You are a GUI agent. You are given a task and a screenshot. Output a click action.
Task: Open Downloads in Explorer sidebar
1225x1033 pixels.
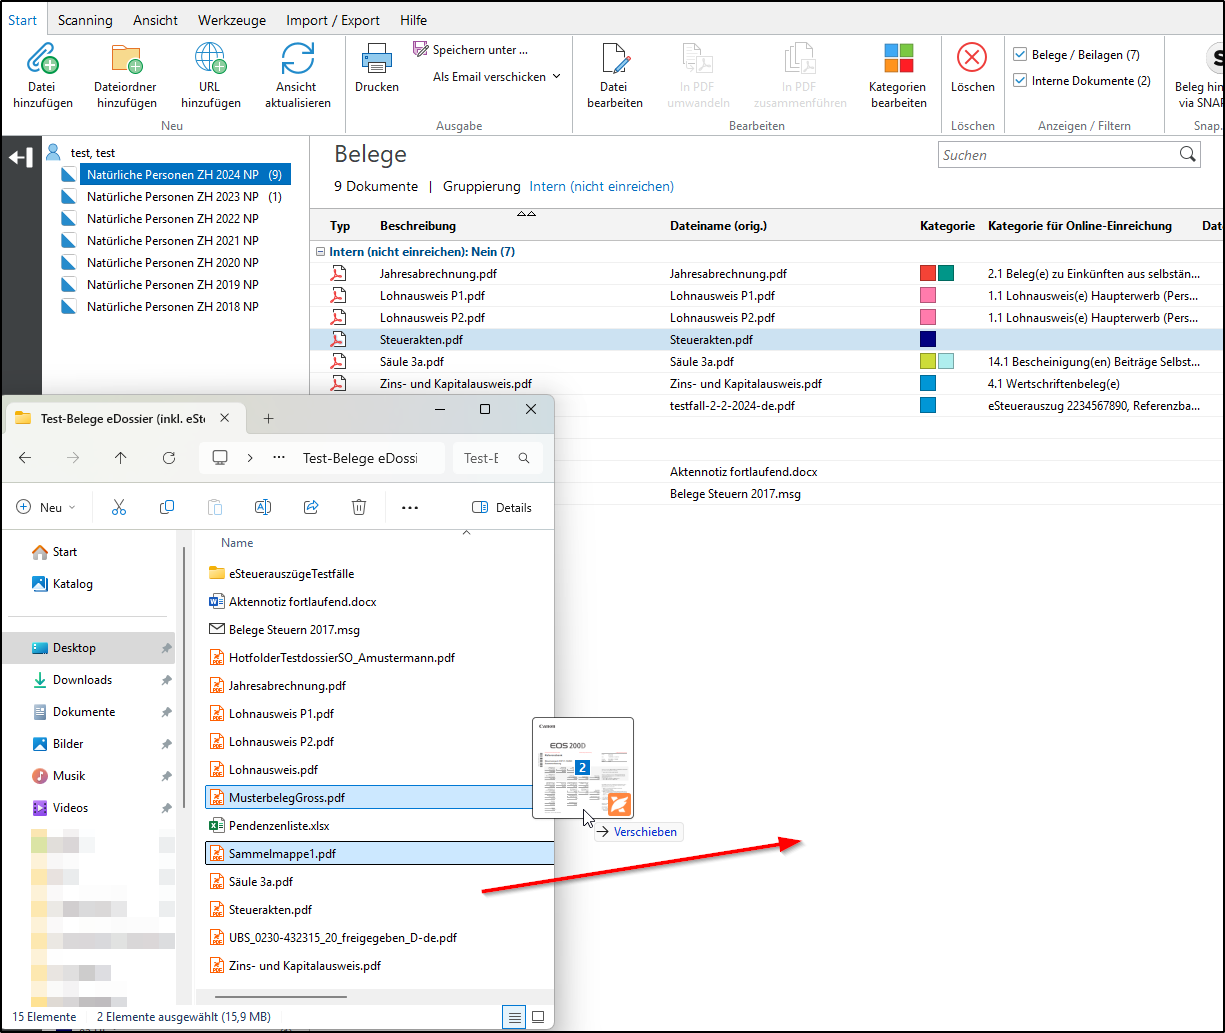[82, 680]
